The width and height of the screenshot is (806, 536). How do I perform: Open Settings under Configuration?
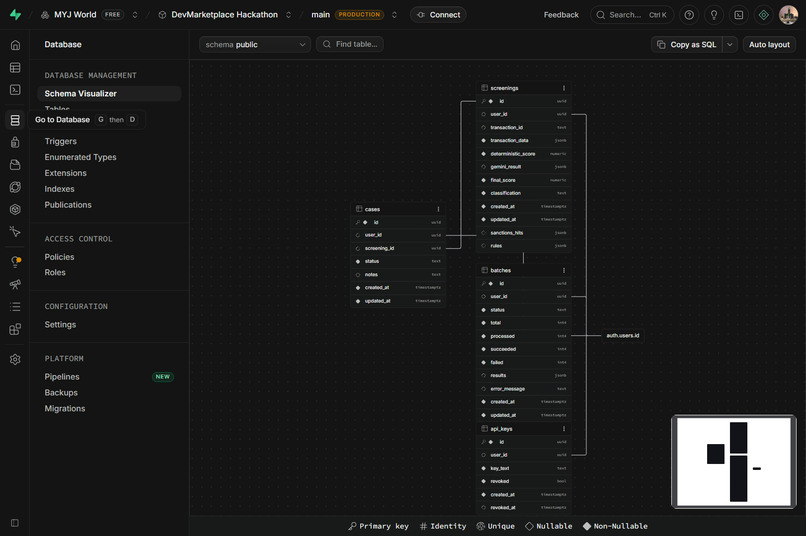coord(60,325)
